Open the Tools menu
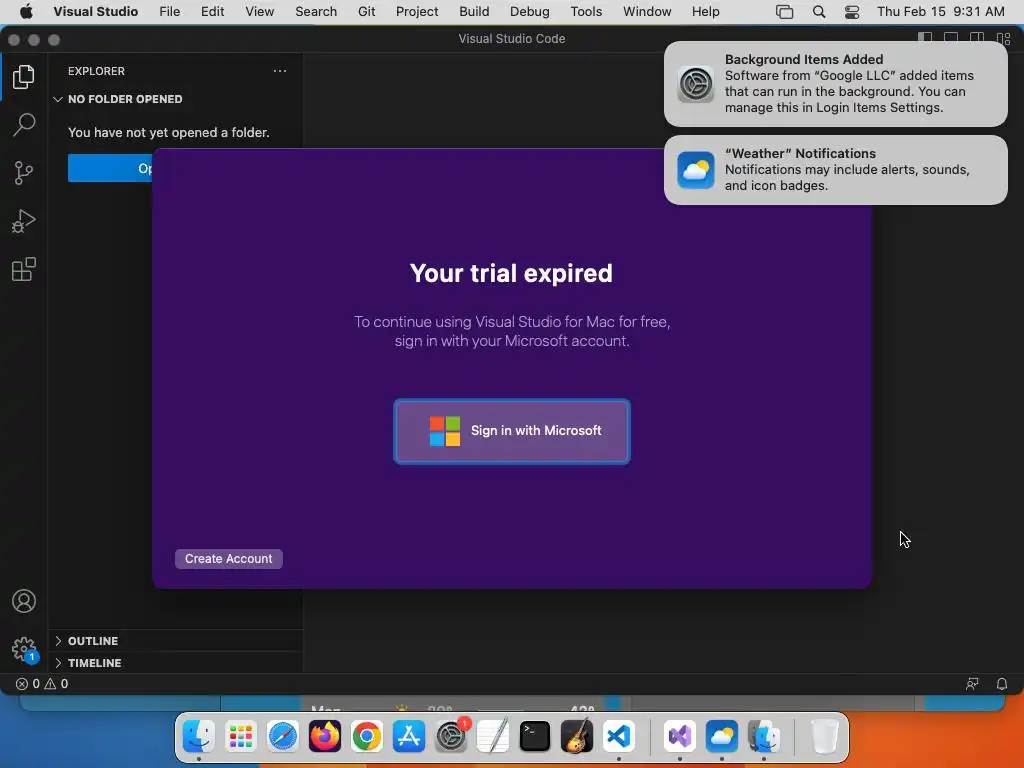 (x=586, y=12)
